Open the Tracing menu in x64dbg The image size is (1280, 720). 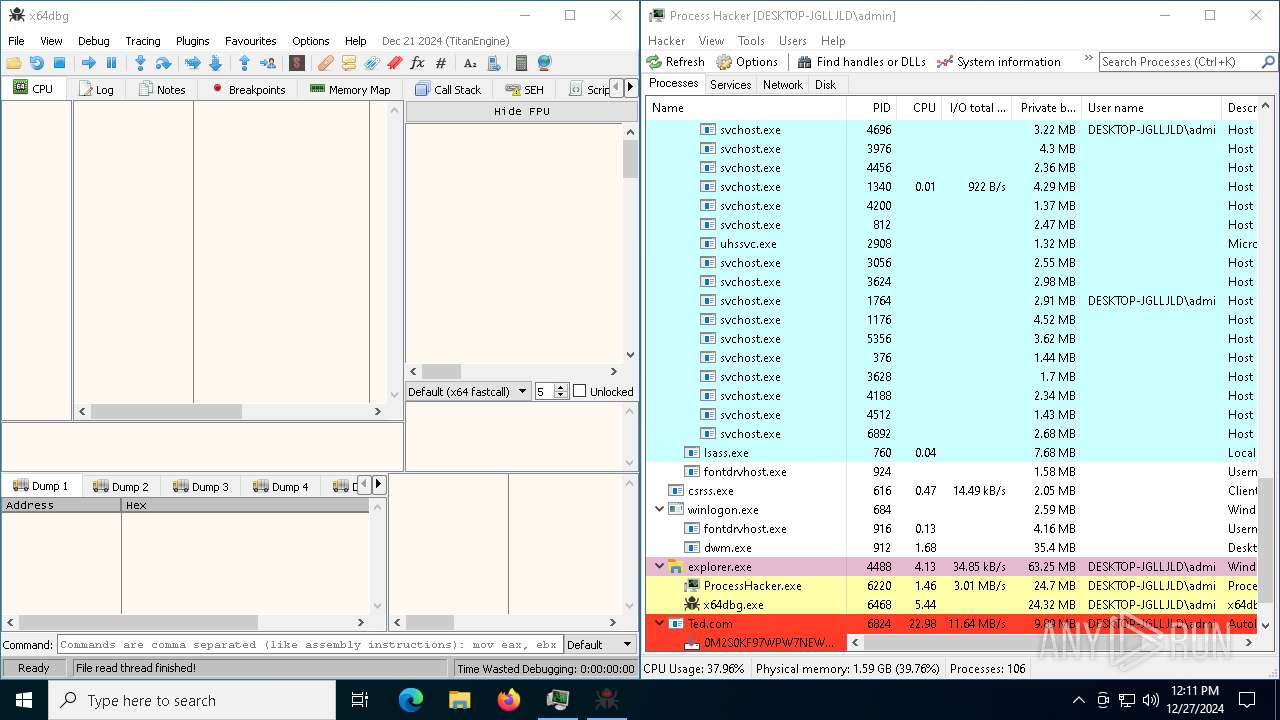pyautogui.click(x=143, y=41)
